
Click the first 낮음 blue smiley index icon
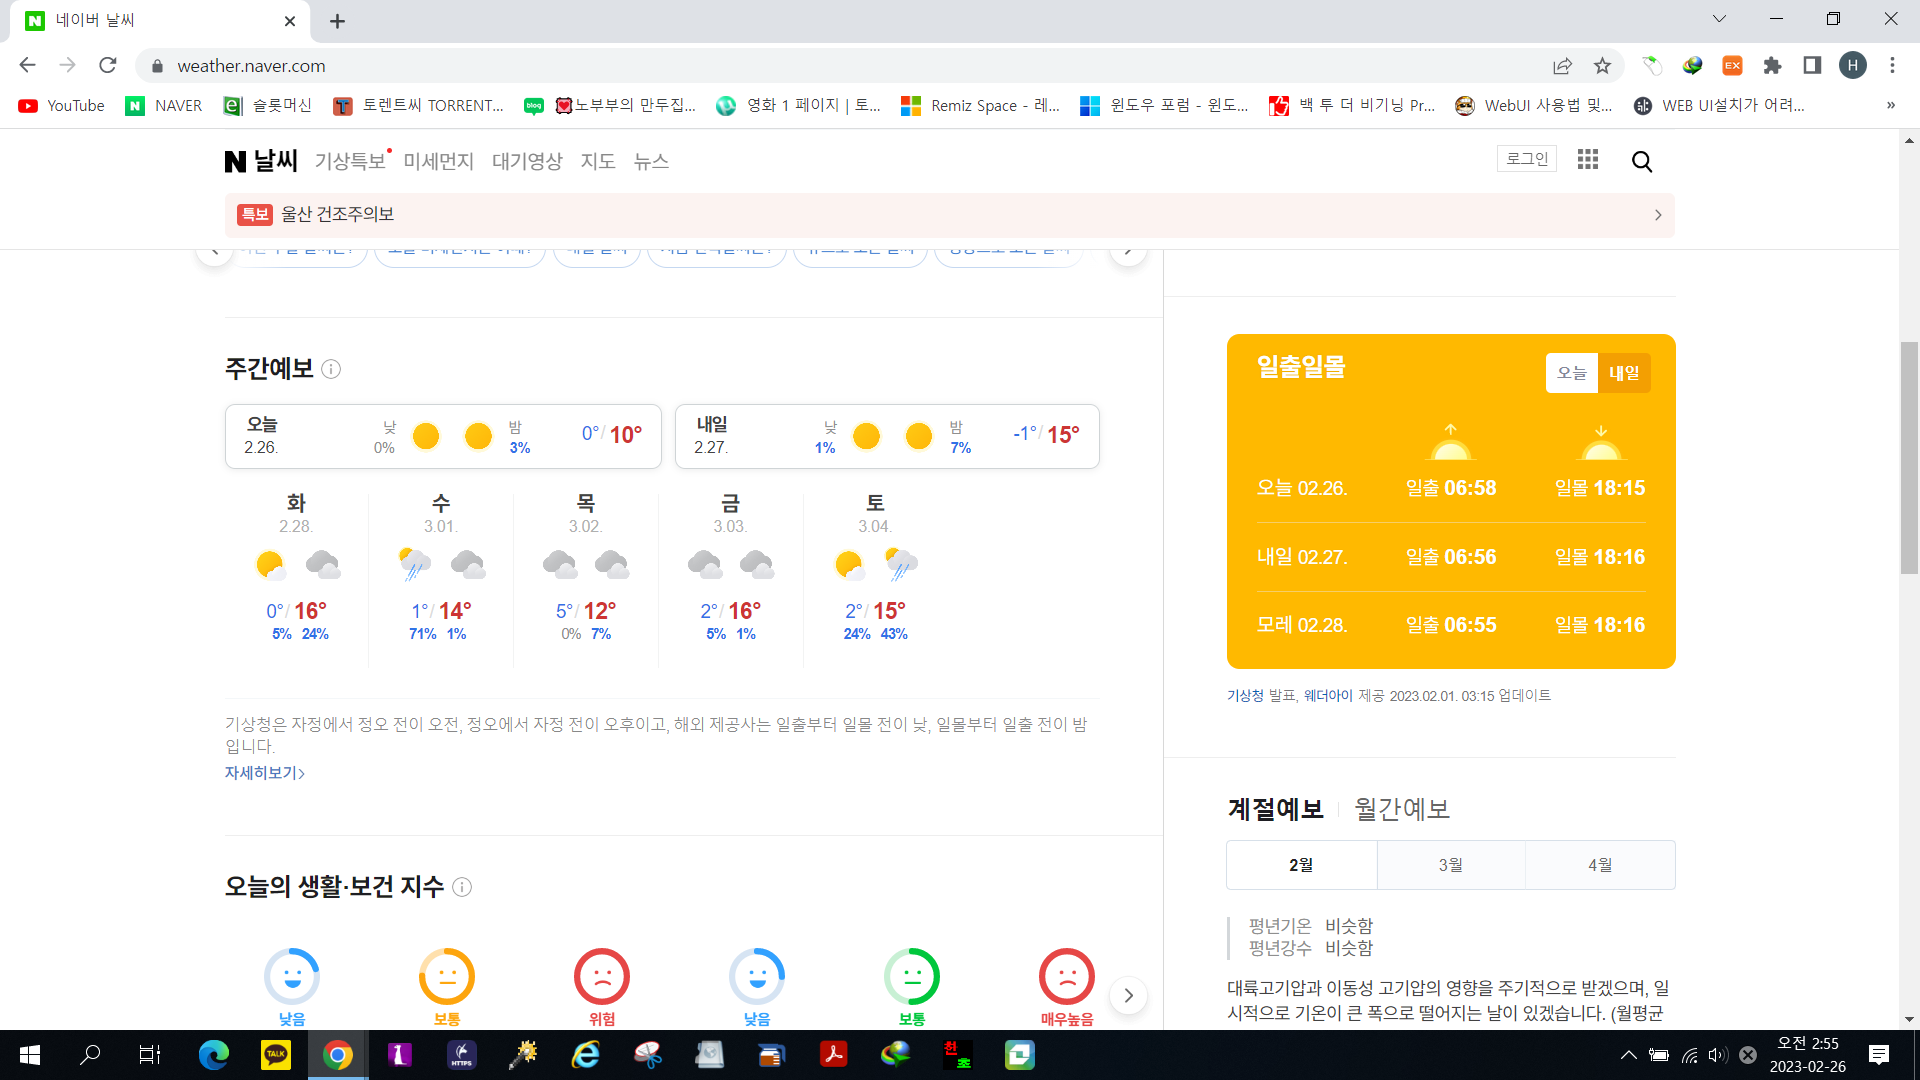292,976
